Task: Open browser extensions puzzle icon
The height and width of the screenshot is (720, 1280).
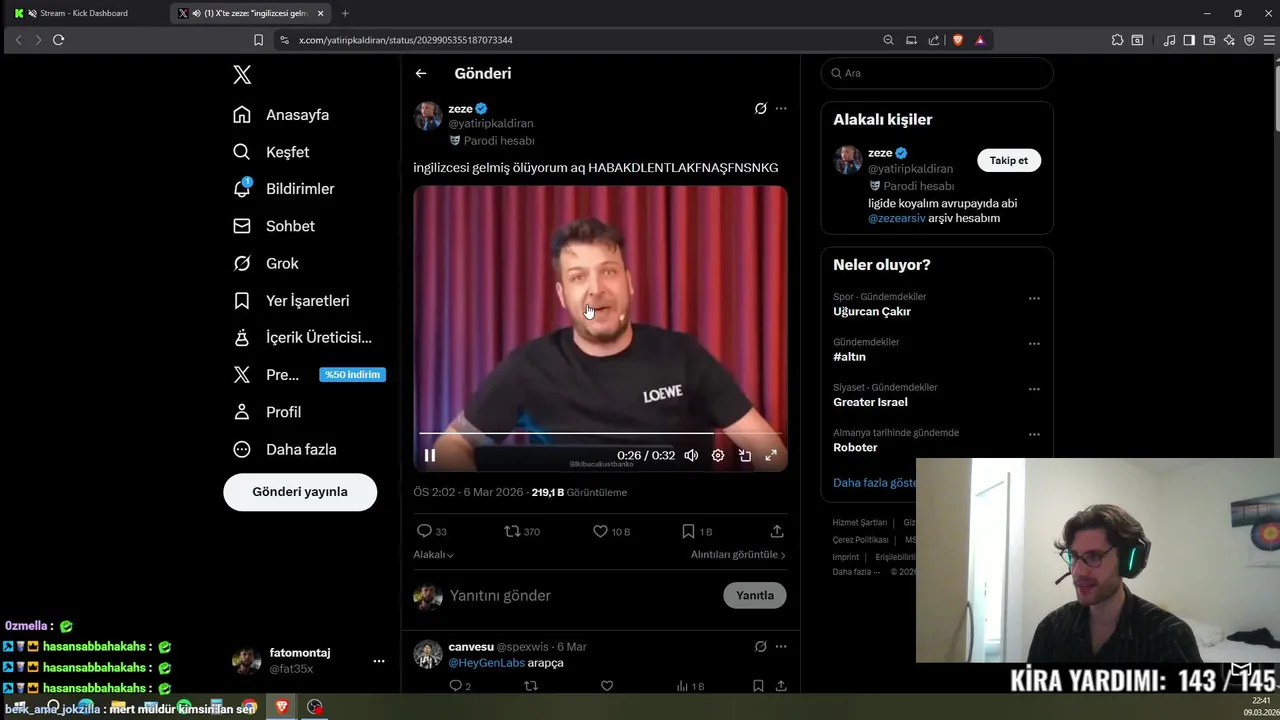Action: point(1117,40)
